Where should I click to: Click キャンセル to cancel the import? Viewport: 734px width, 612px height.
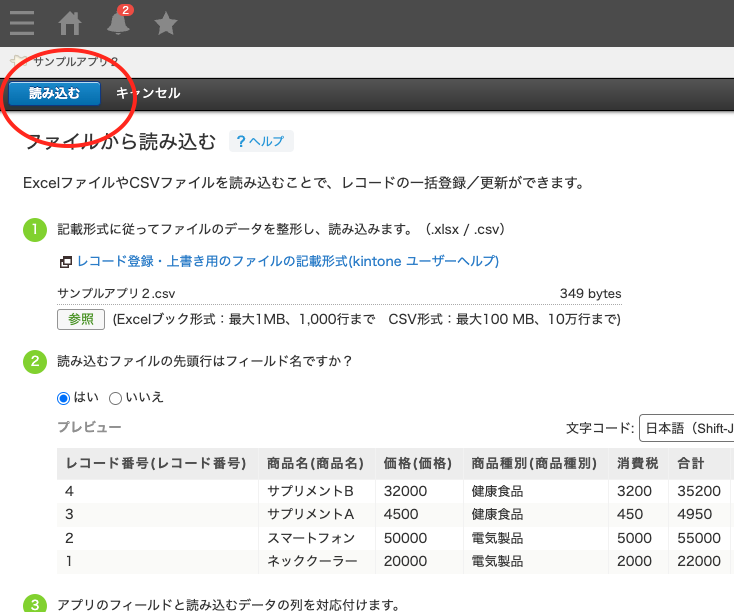(x=148, y=93)
